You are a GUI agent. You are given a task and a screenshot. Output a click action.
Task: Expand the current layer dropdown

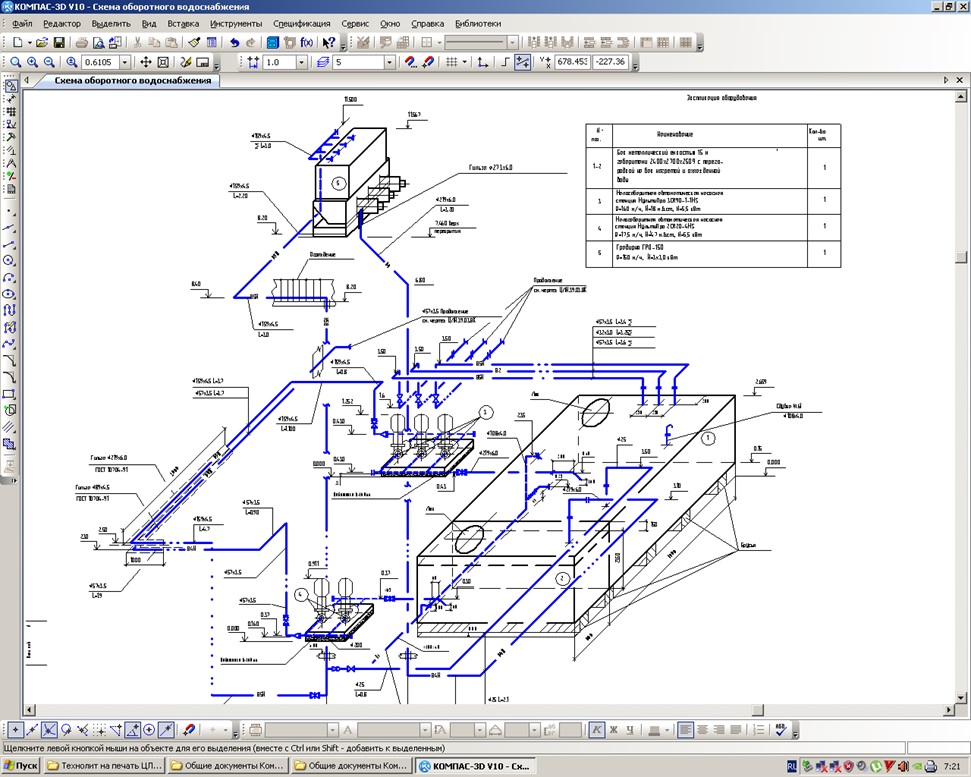[390, 62]
